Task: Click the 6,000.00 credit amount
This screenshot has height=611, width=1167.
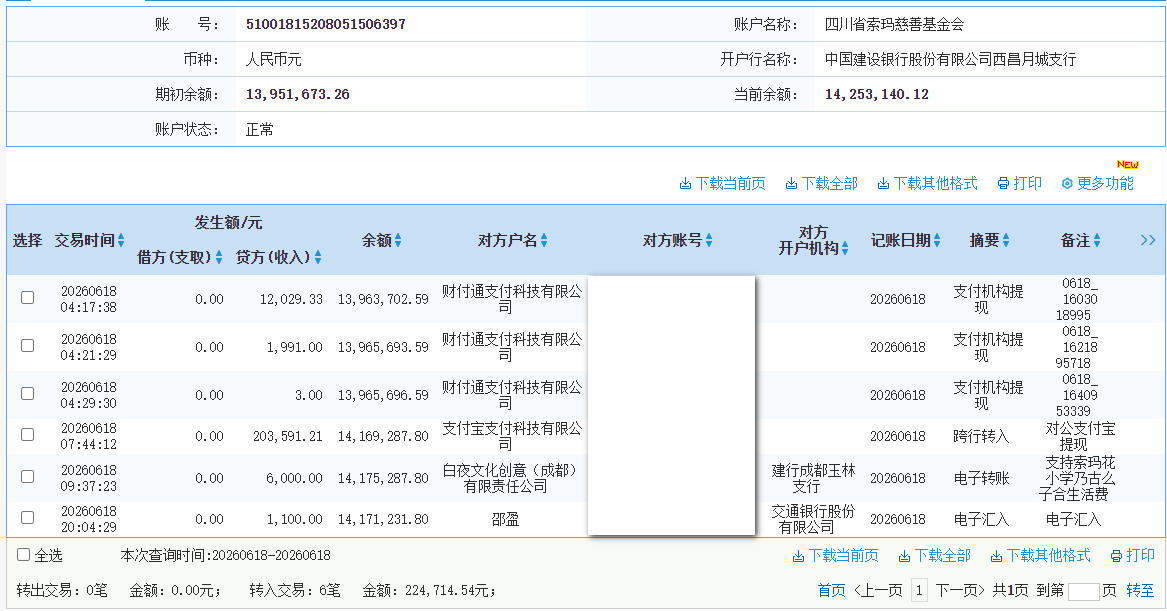Action: point(295,478)
